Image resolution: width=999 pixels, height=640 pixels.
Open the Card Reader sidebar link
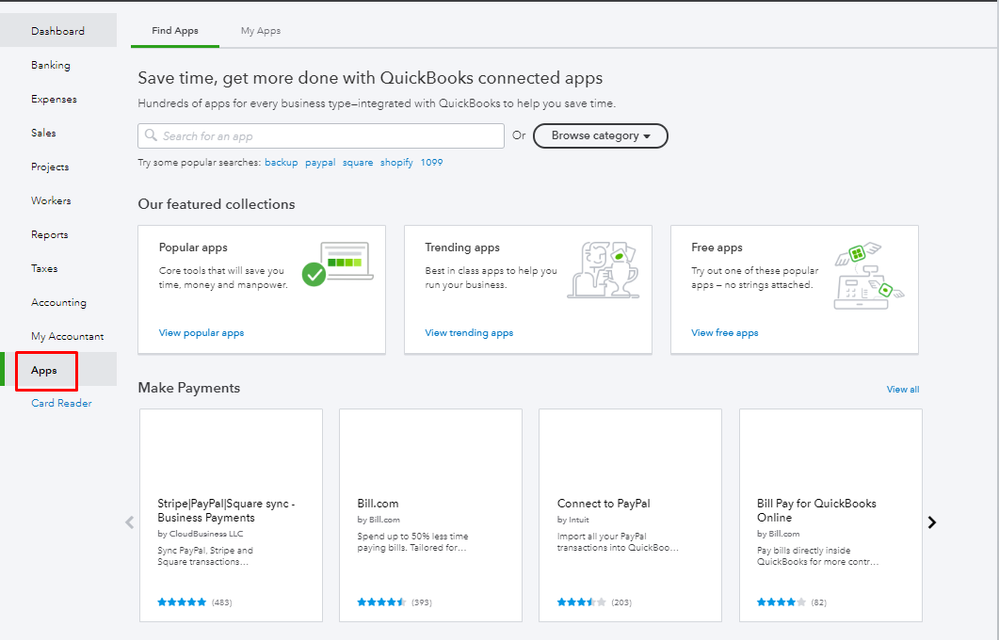pos(61,404)
